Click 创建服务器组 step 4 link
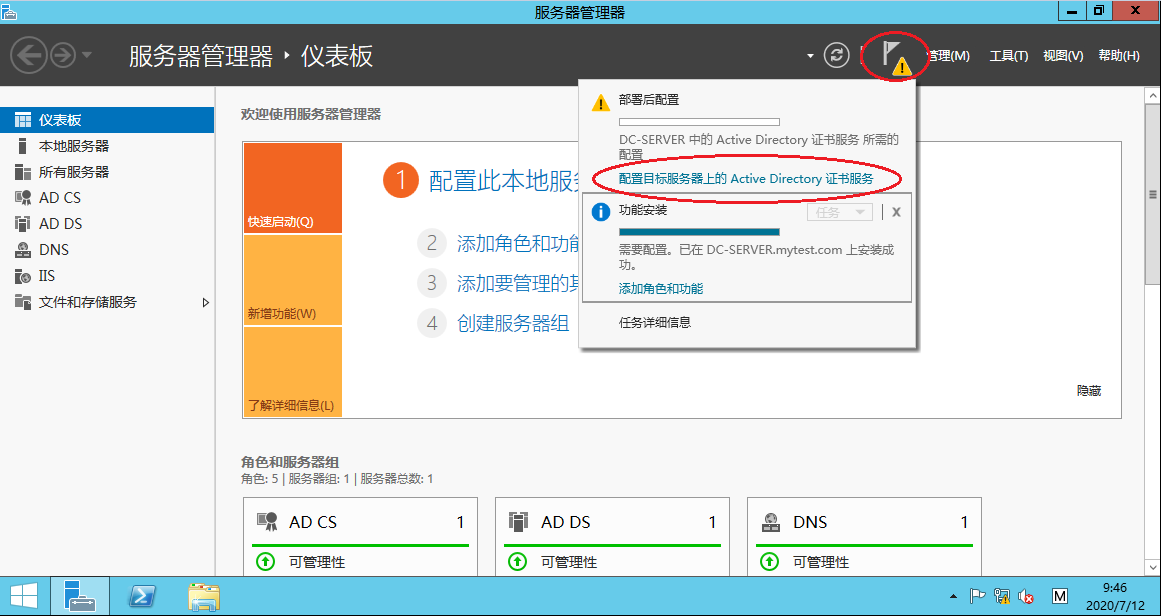This screenshot has width=1161, height=616. [513, 323]
